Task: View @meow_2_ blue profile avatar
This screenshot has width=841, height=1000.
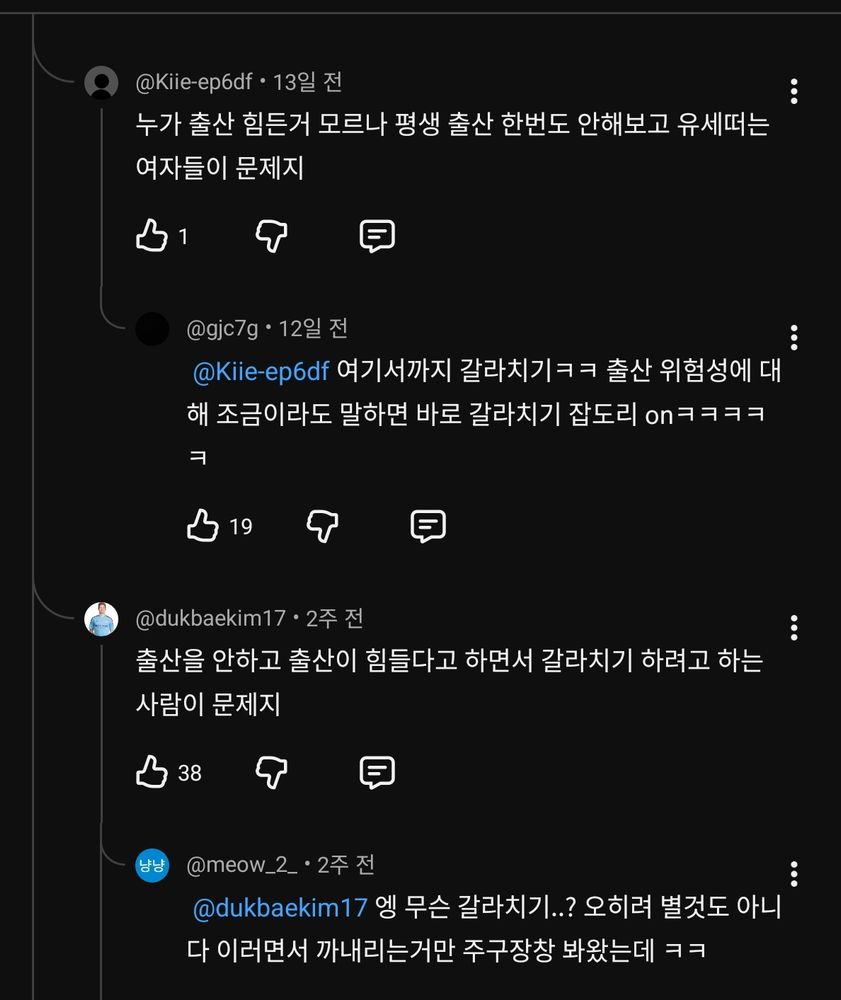Action: (152, 865)
